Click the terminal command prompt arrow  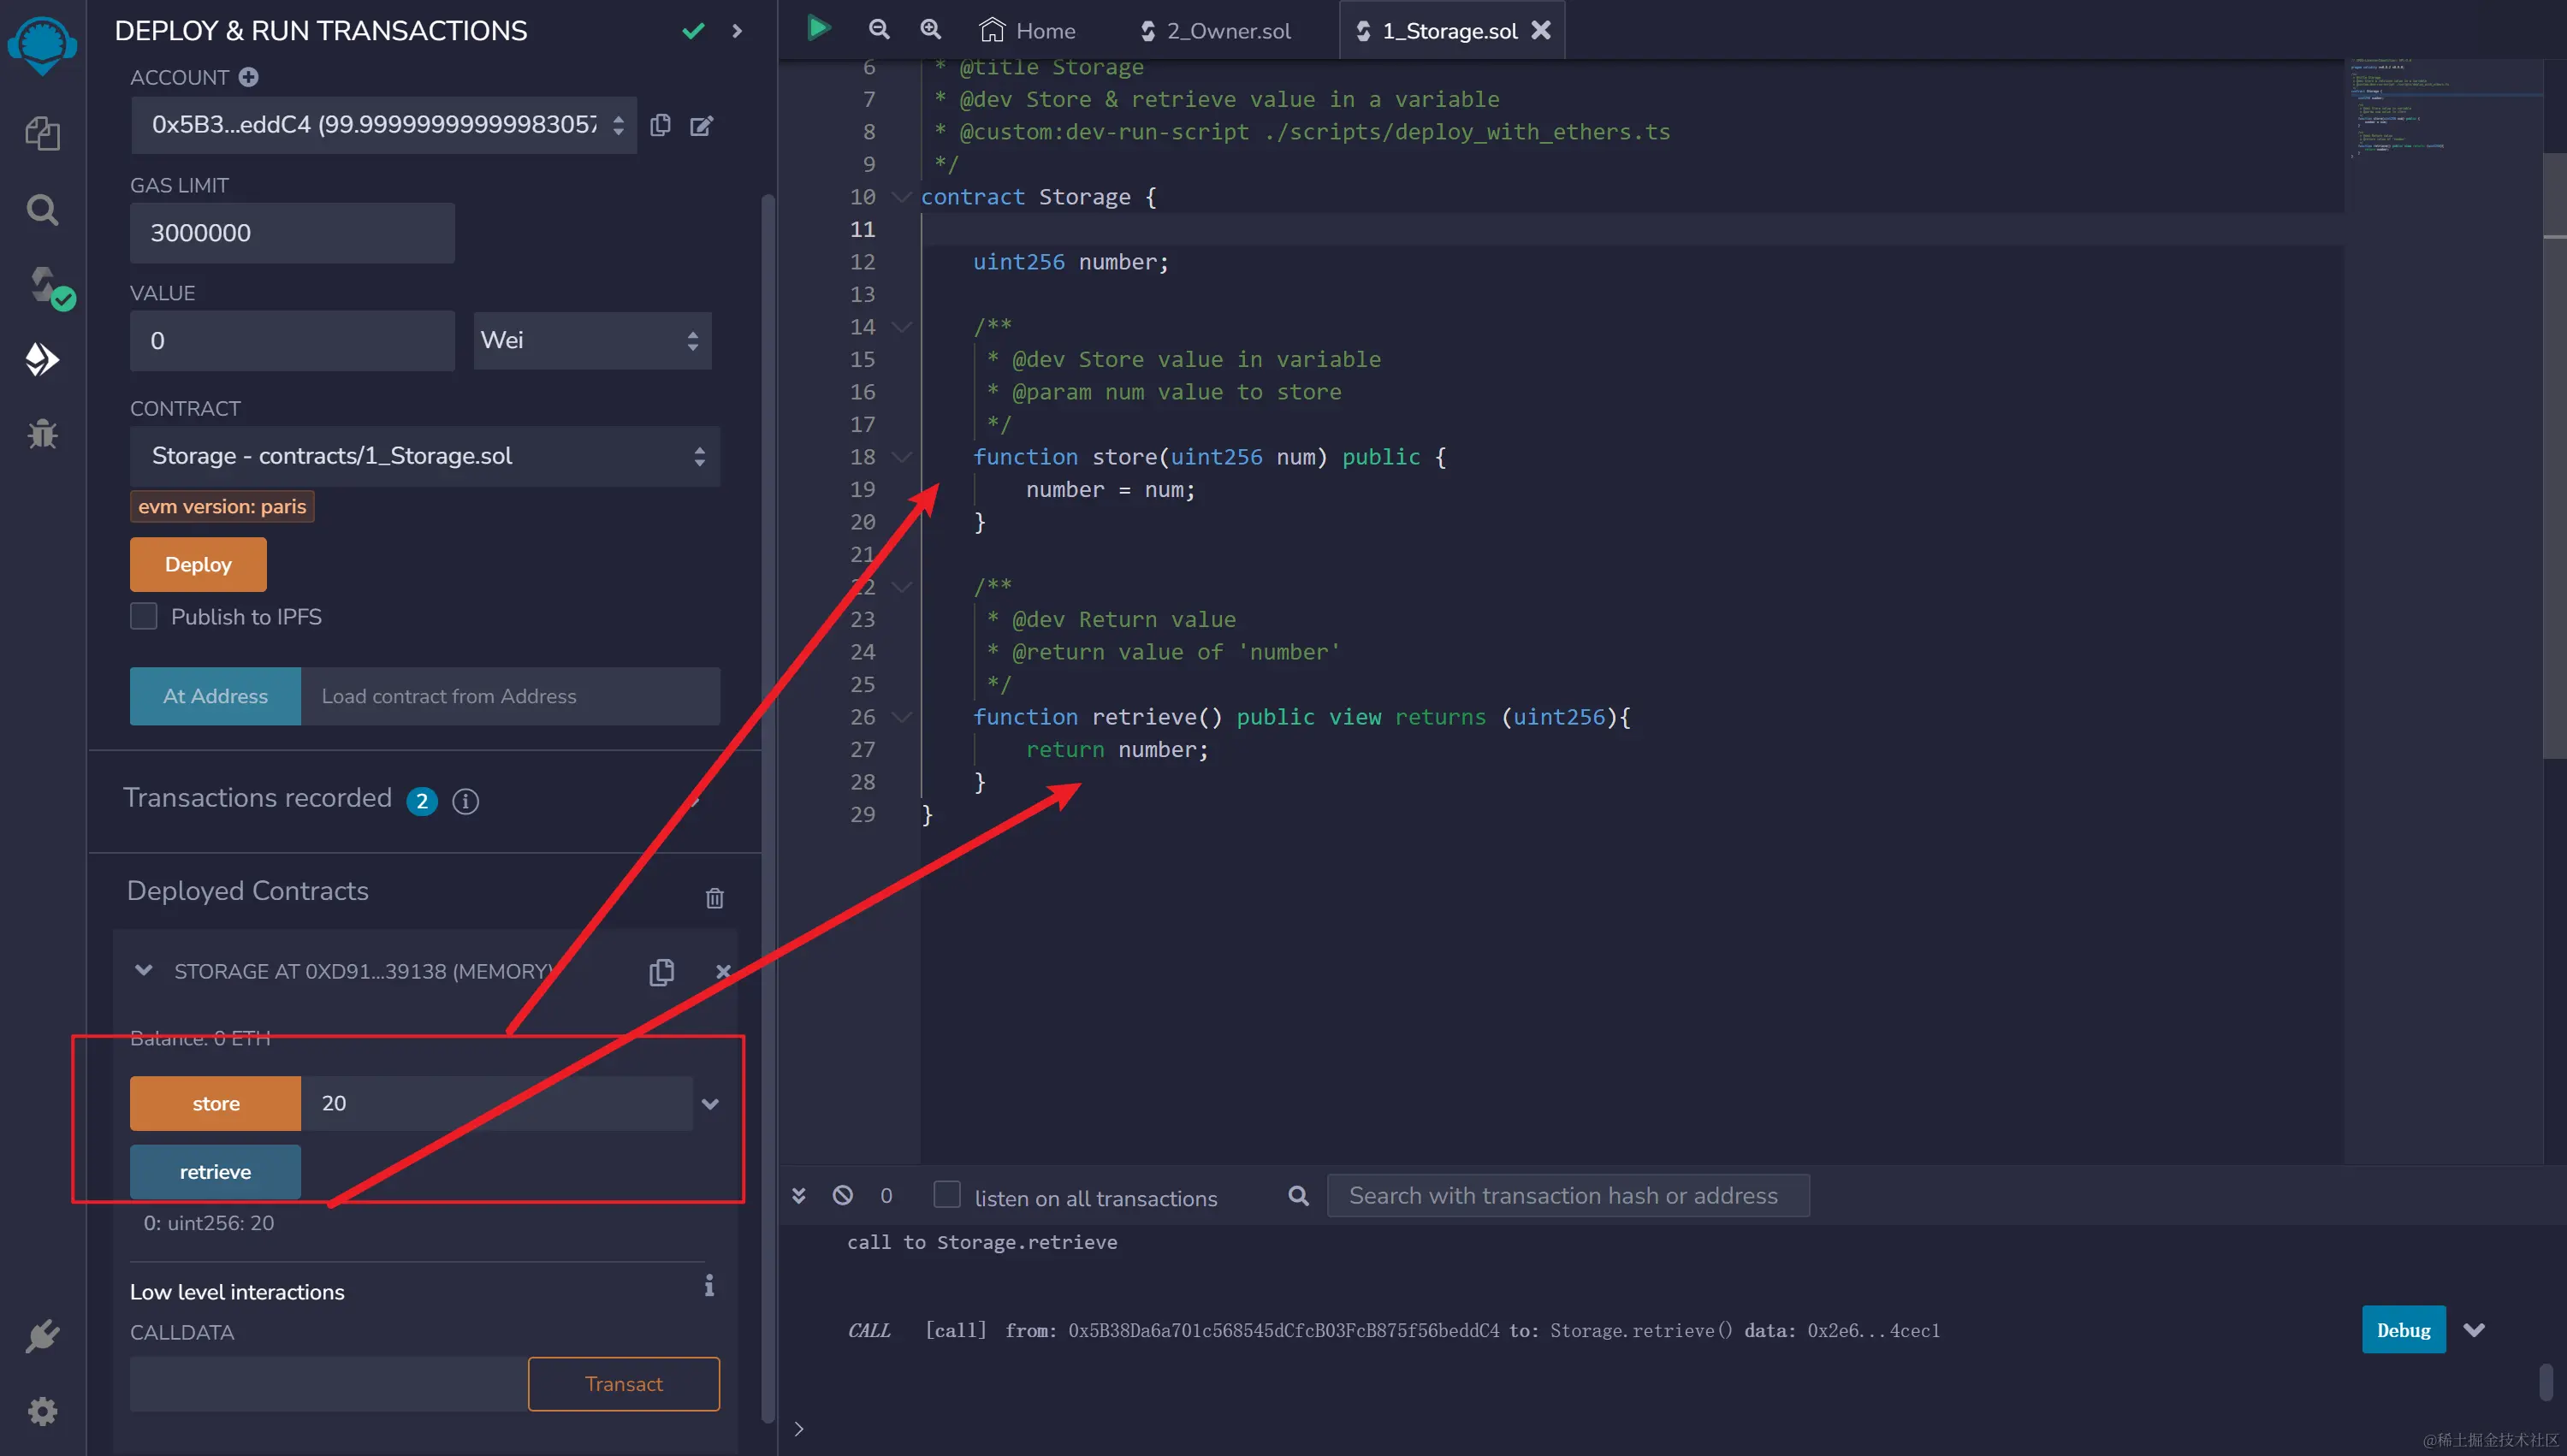(798, 1428)
